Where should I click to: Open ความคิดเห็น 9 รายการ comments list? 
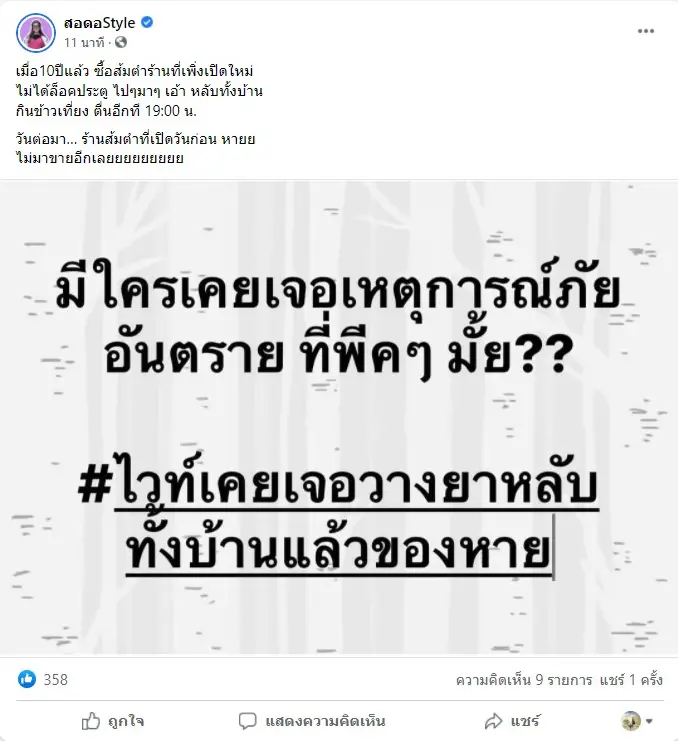pyautogui.click(x=524, y=680)
